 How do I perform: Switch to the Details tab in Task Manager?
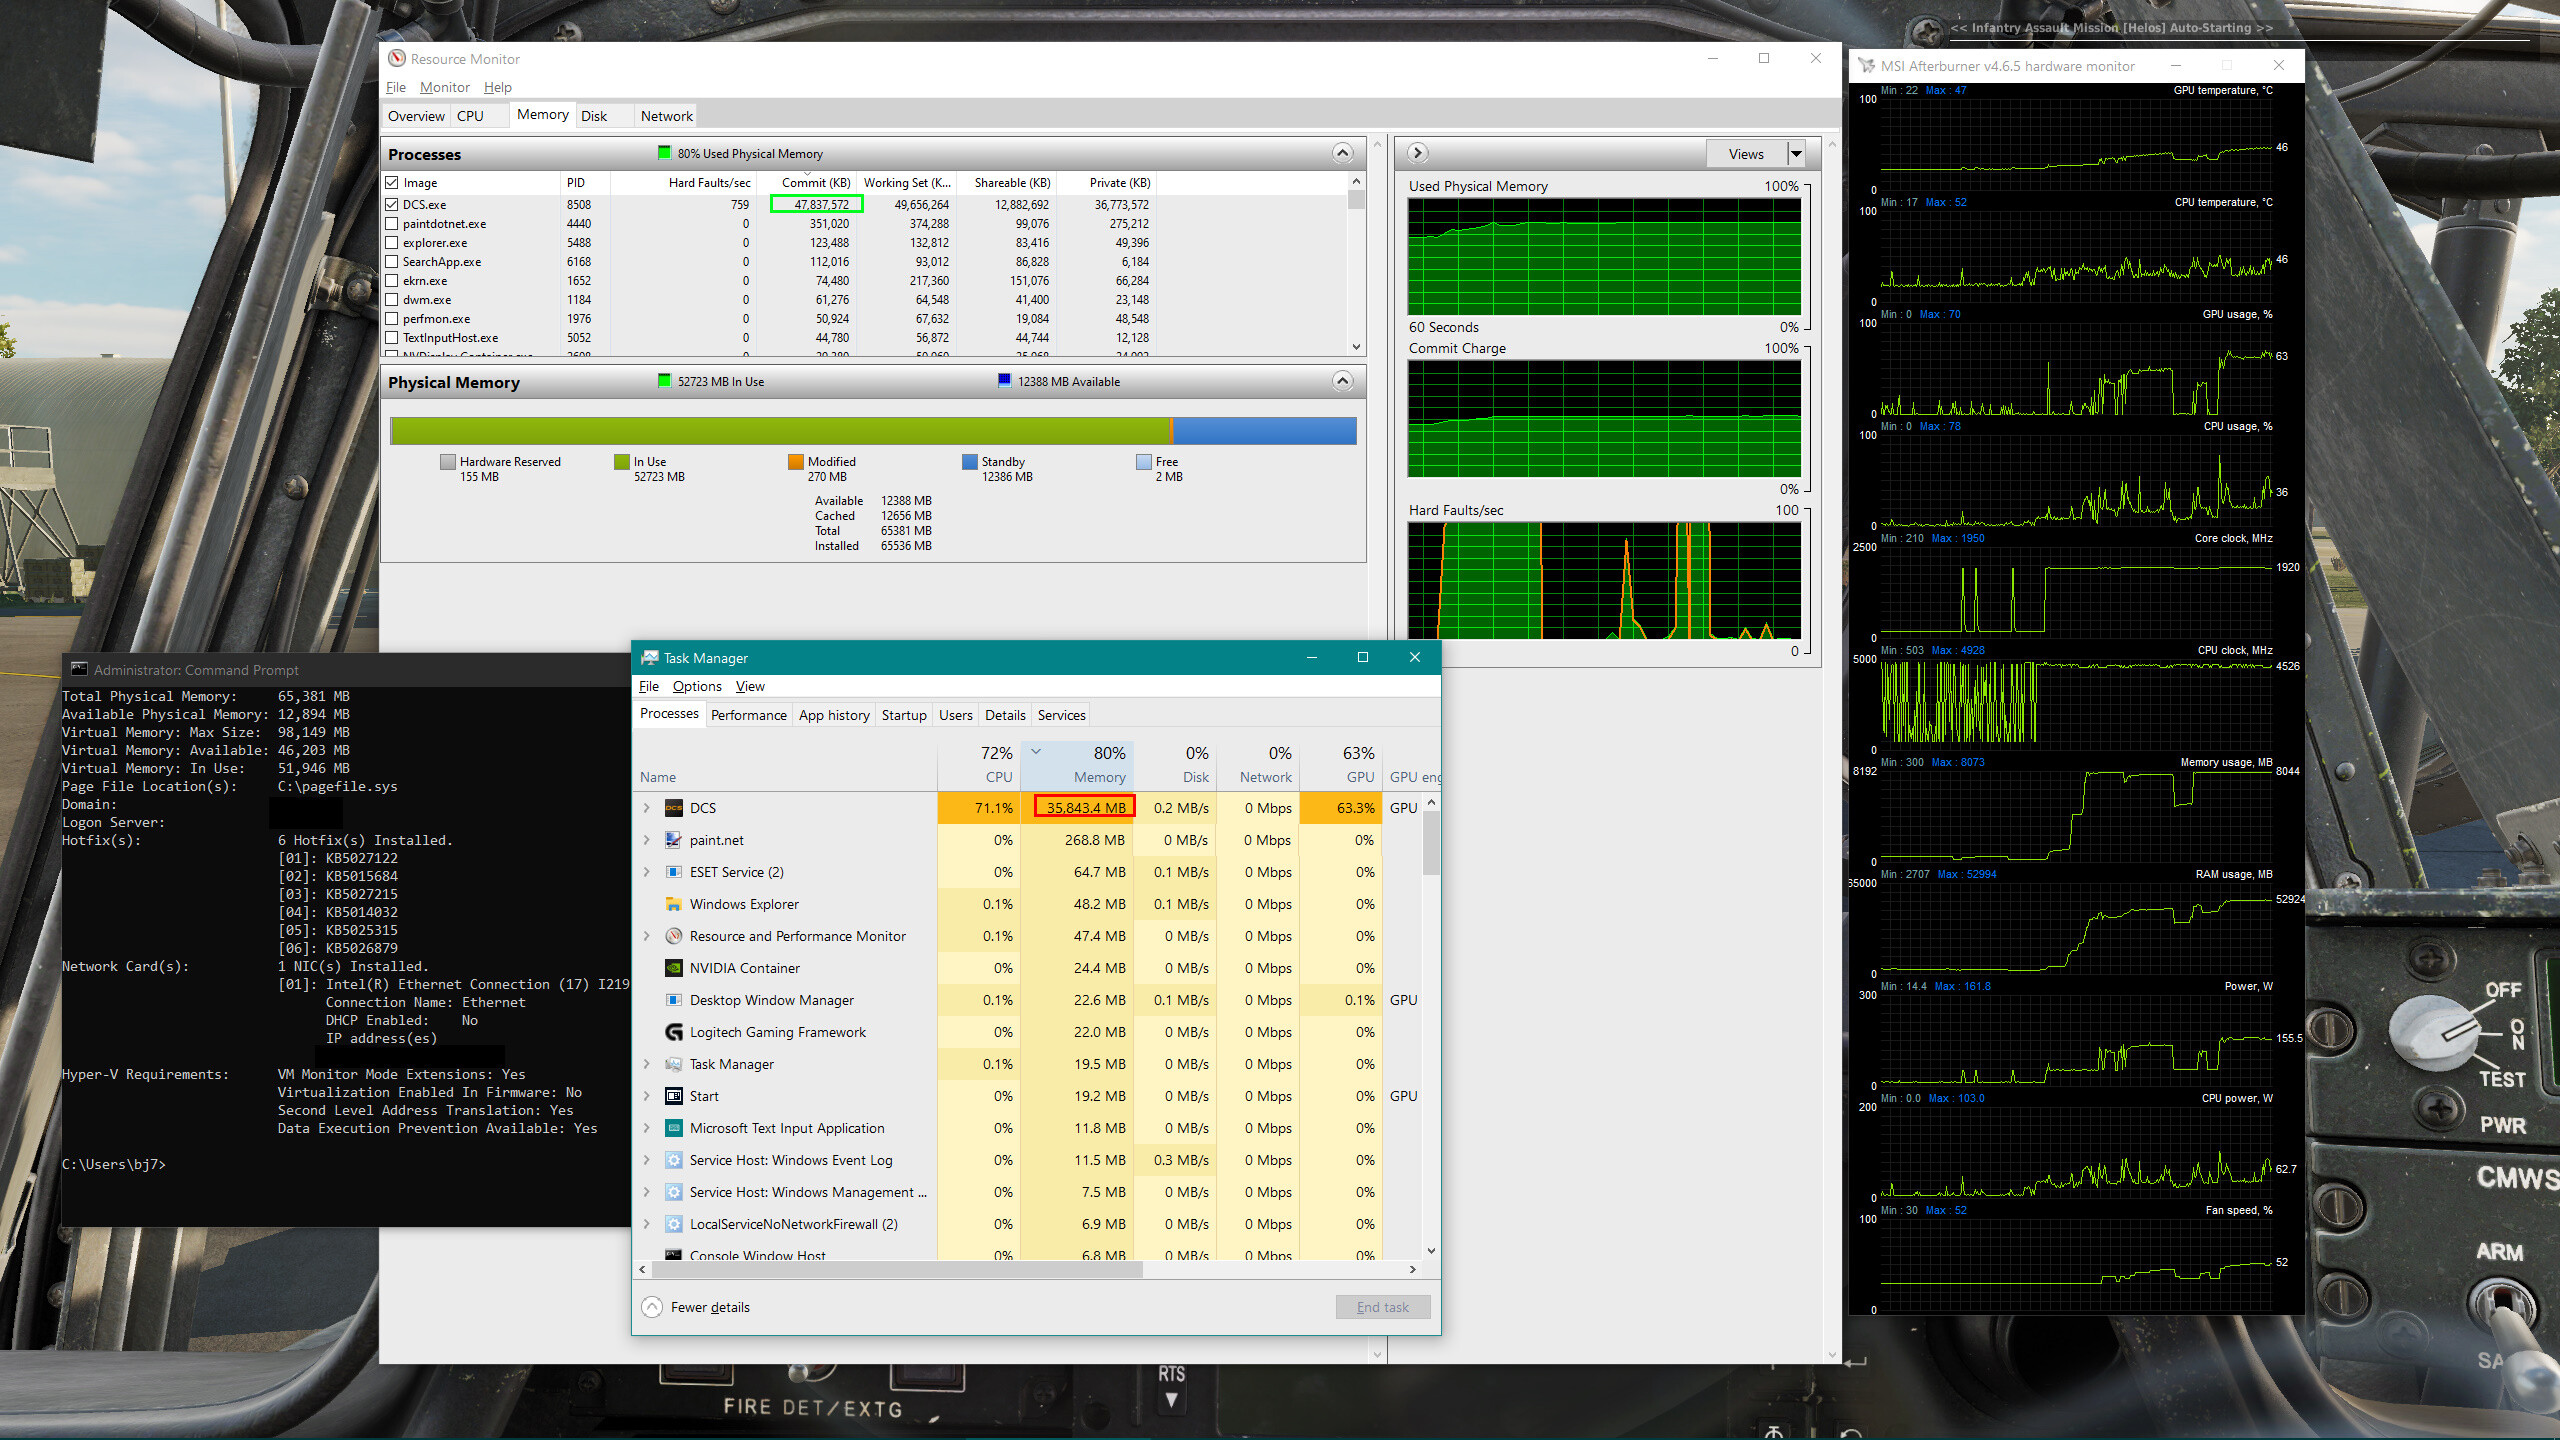(1005, 715)
